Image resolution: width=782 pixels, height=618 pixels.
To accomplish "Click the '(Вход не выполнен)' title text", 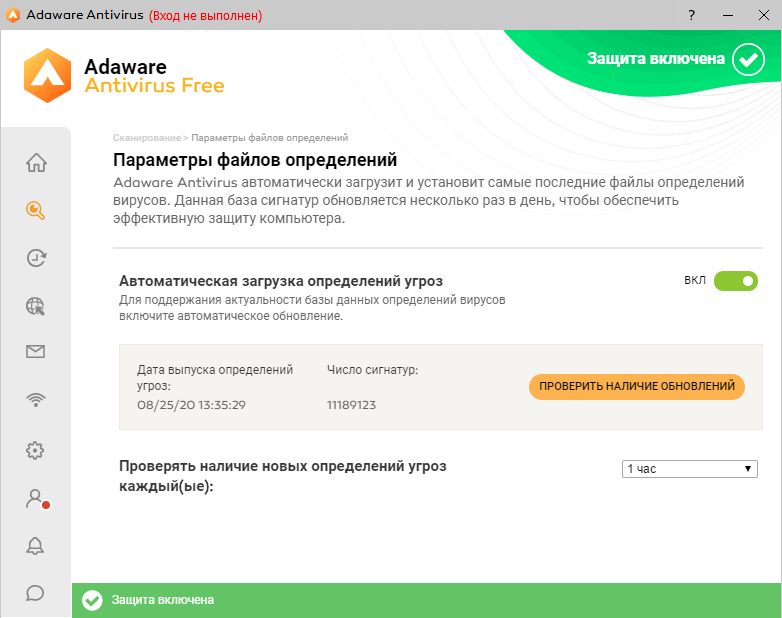I will tap(205, 15).
